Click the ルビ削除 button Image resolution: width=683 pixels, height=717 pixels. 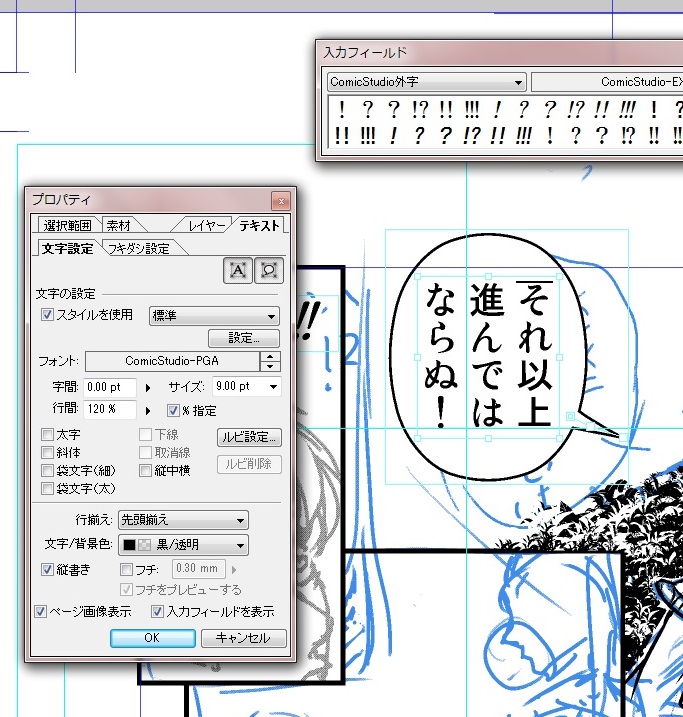tap(249, 464)
